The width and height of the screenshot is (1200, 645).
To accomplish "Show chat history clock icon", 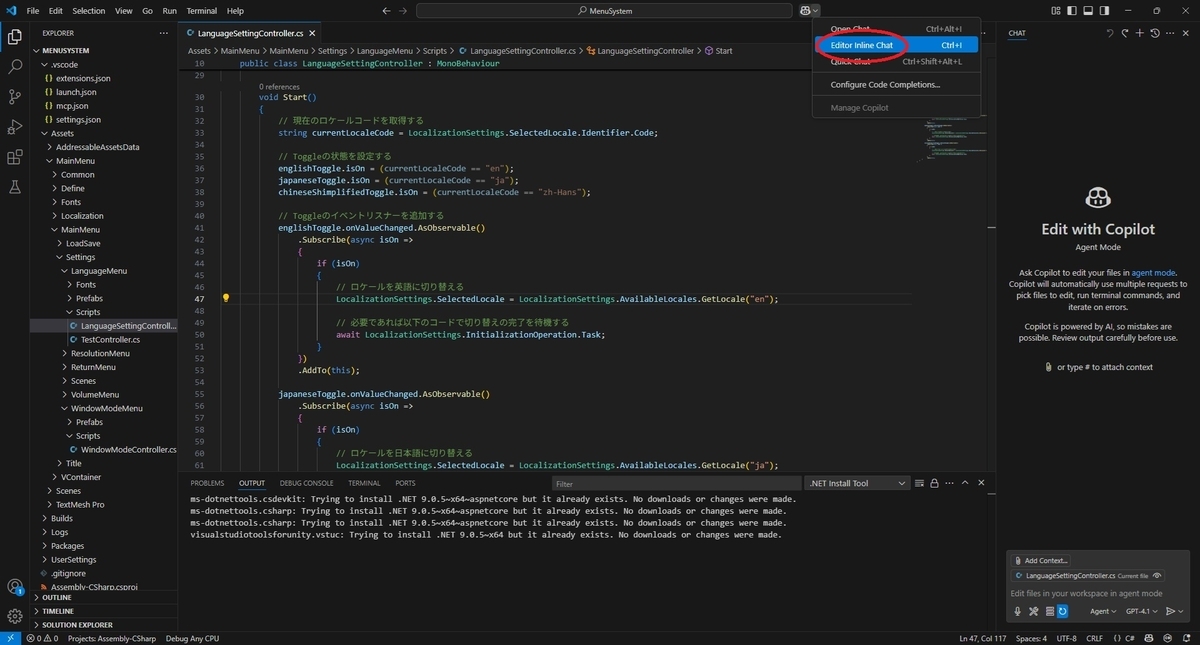I will tap(1155, 33).
